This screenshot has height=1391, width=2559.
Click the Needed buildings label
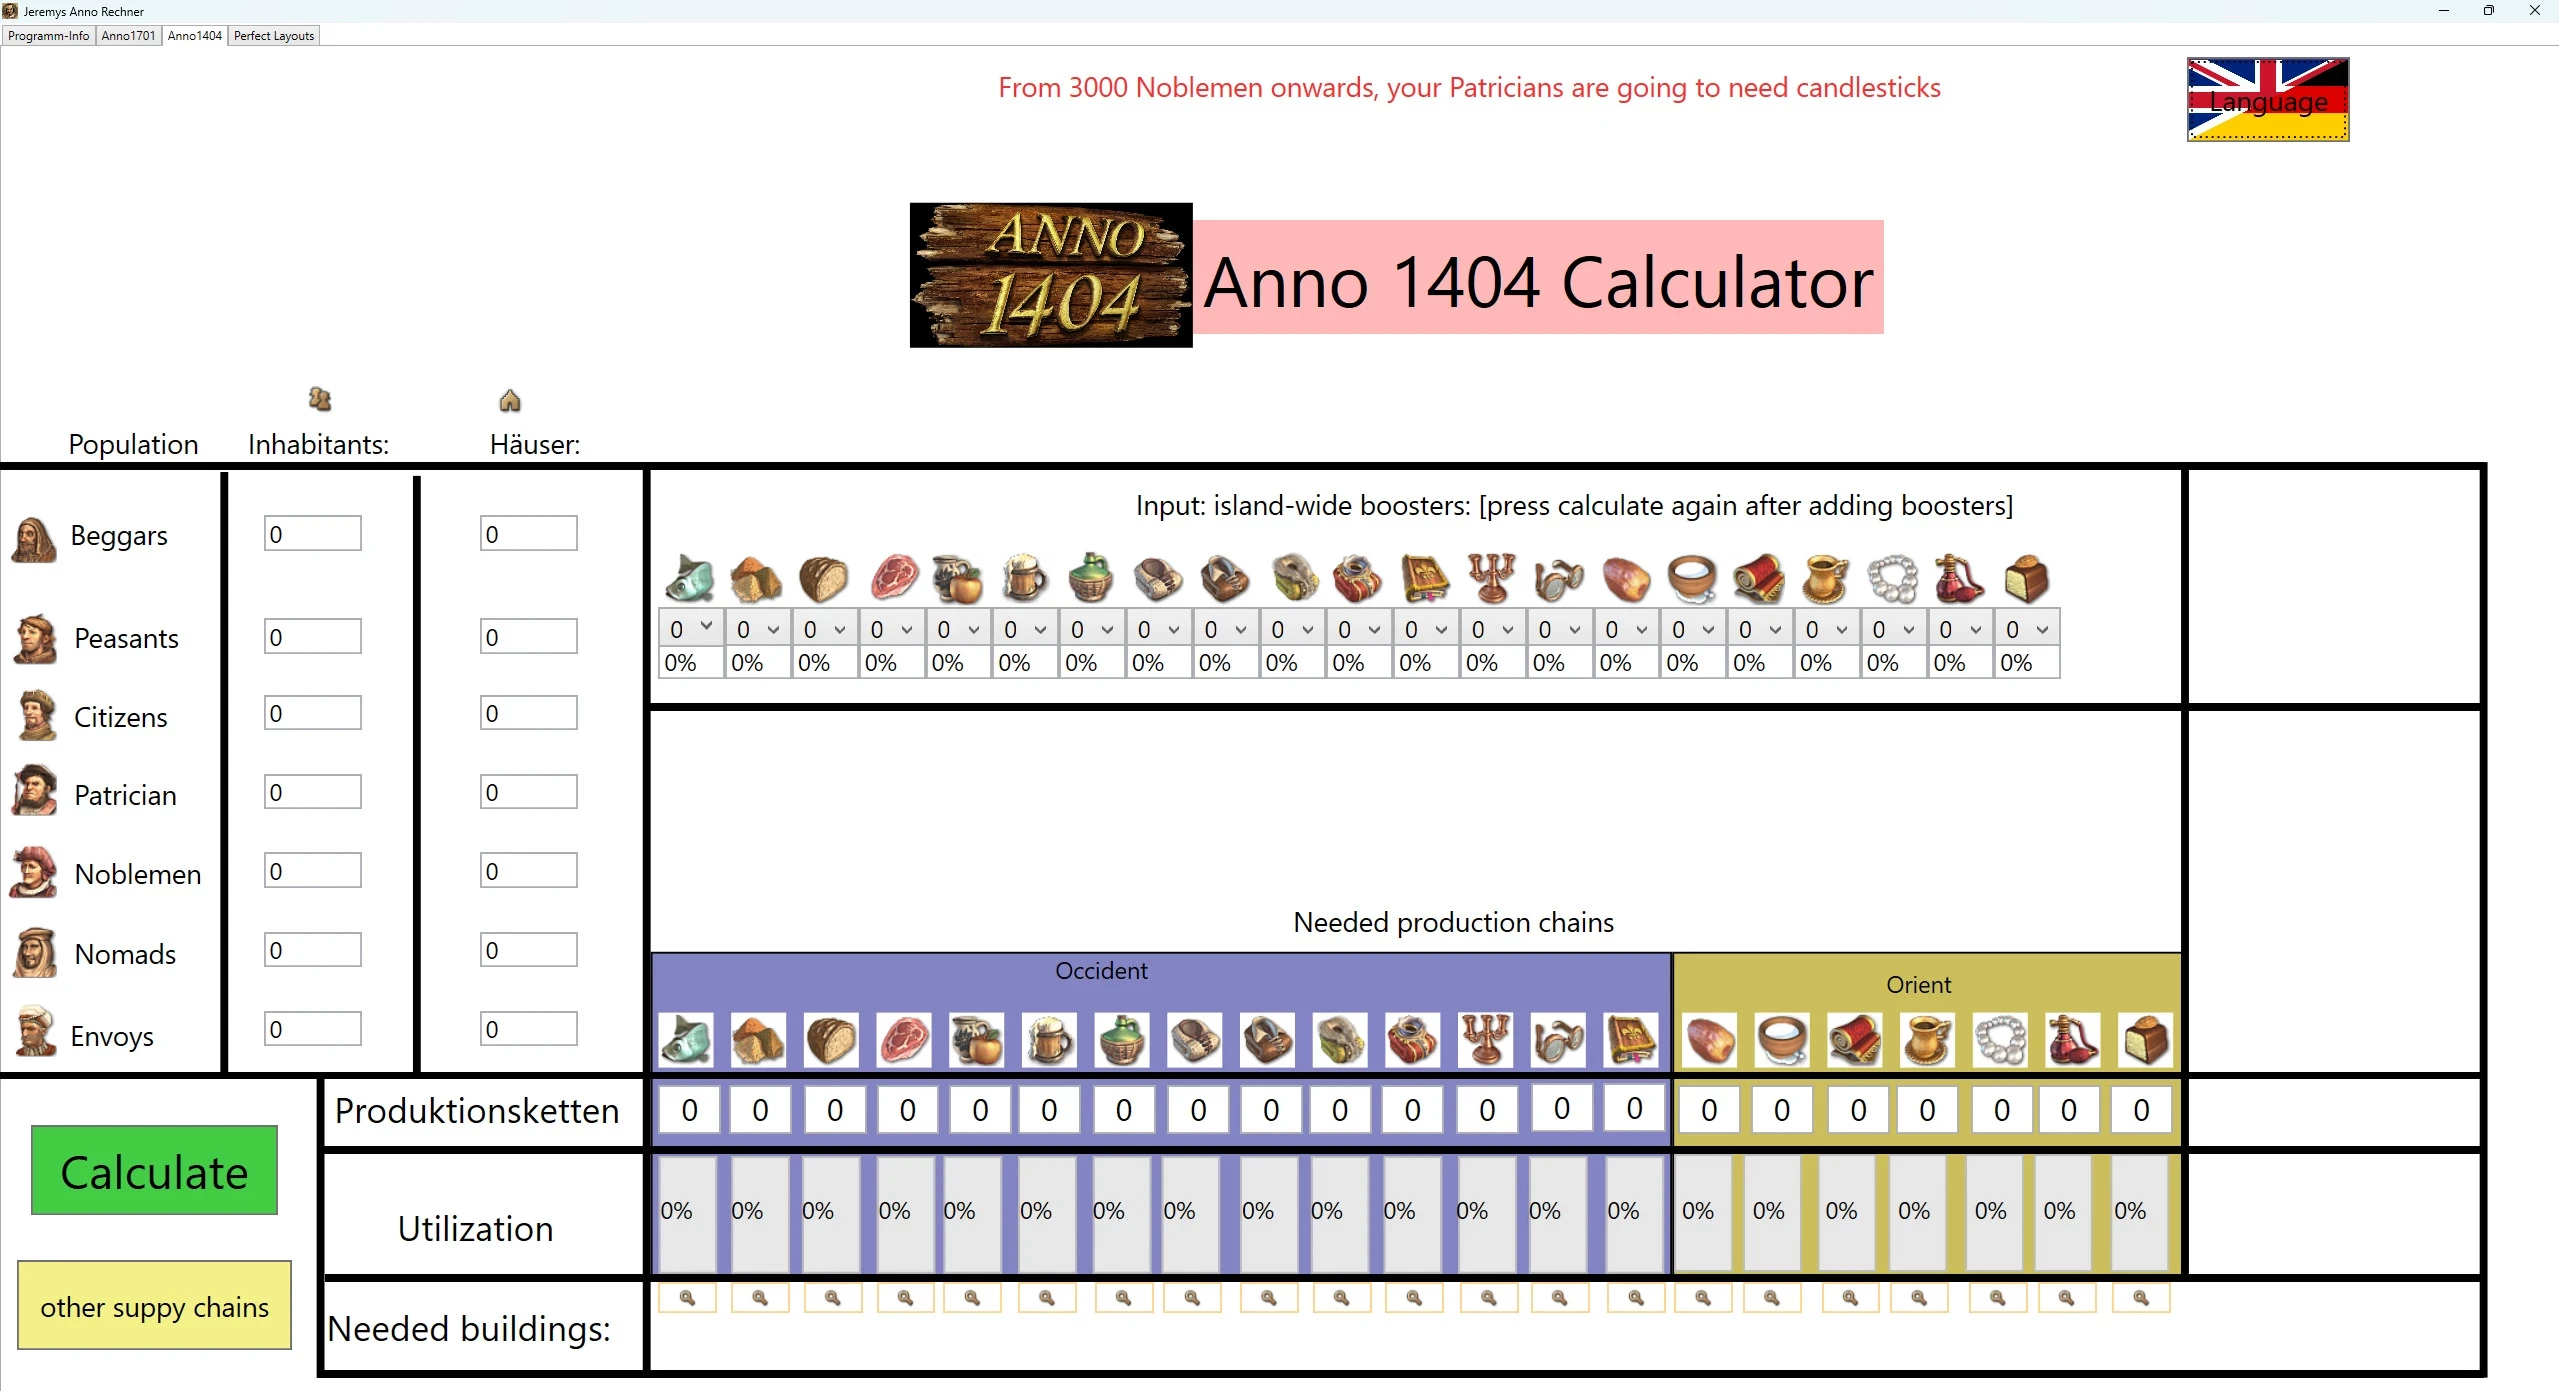469,1329
